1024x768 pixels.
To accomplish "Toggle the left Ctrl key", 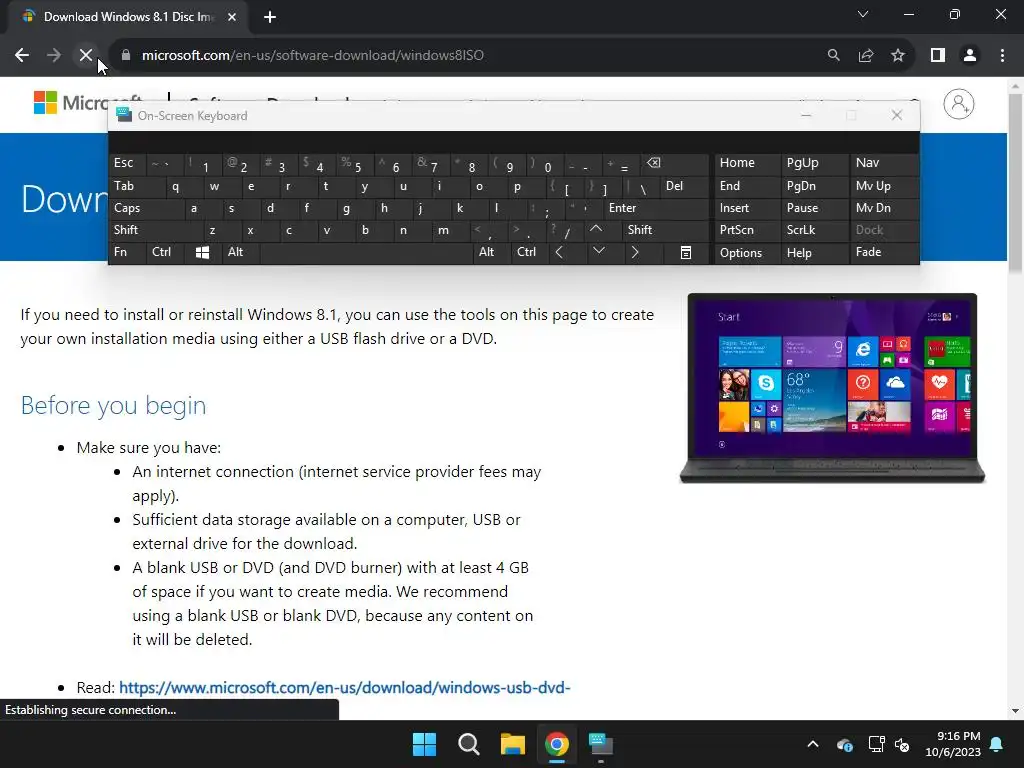I will tap(165, 252).
